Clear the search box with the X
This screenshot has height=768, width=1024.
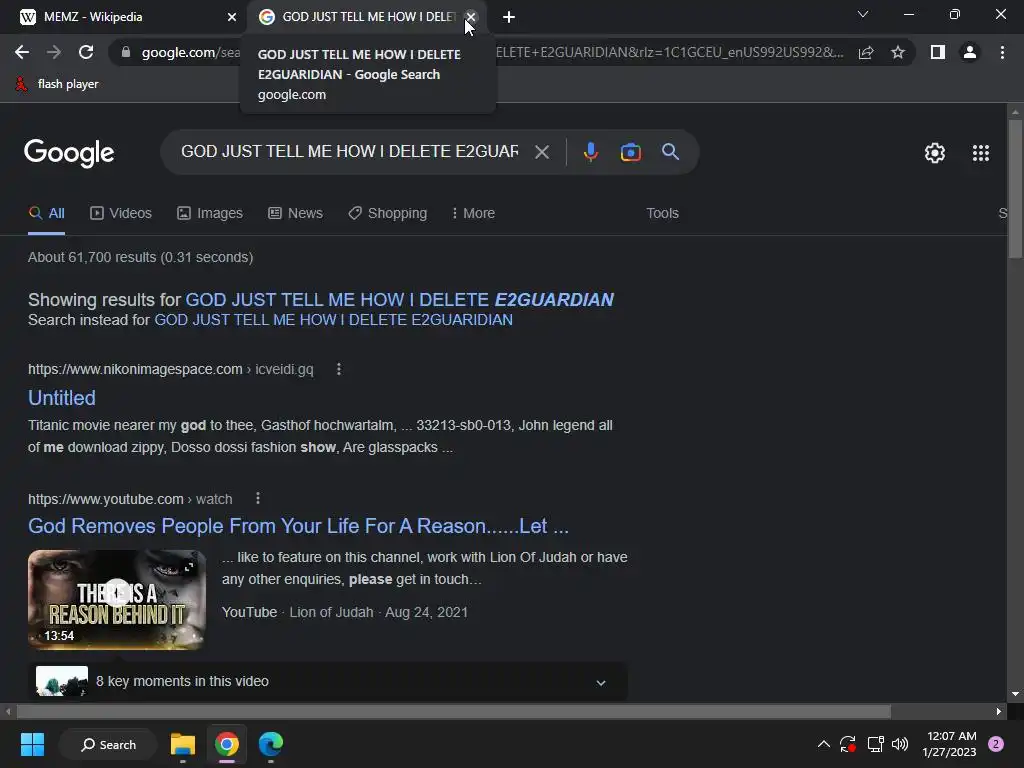tap(542, 152)
